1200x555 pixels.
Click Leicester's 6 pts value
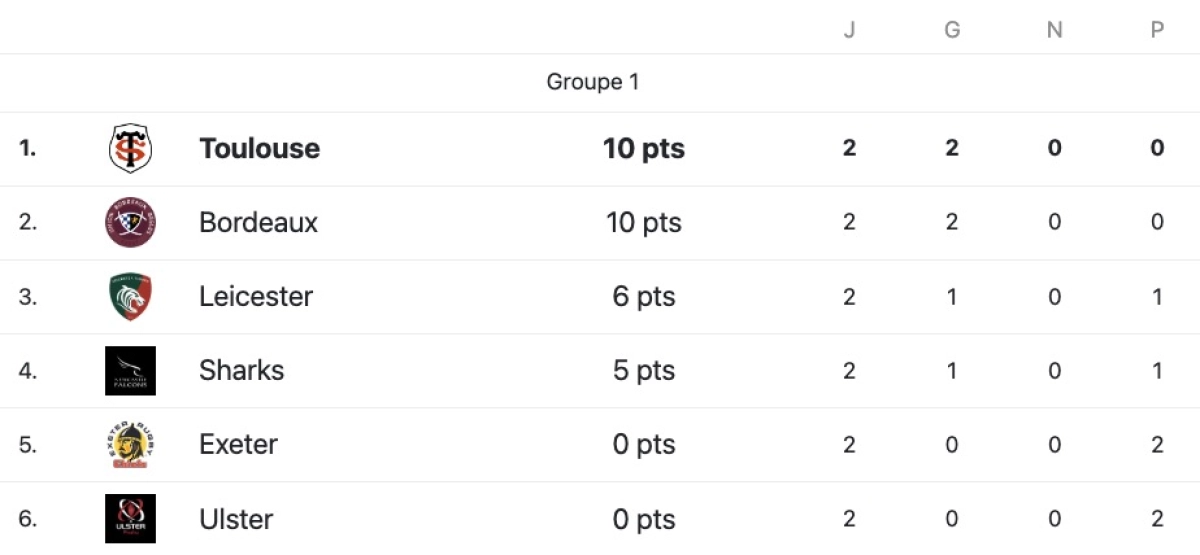tap(644, 296)
